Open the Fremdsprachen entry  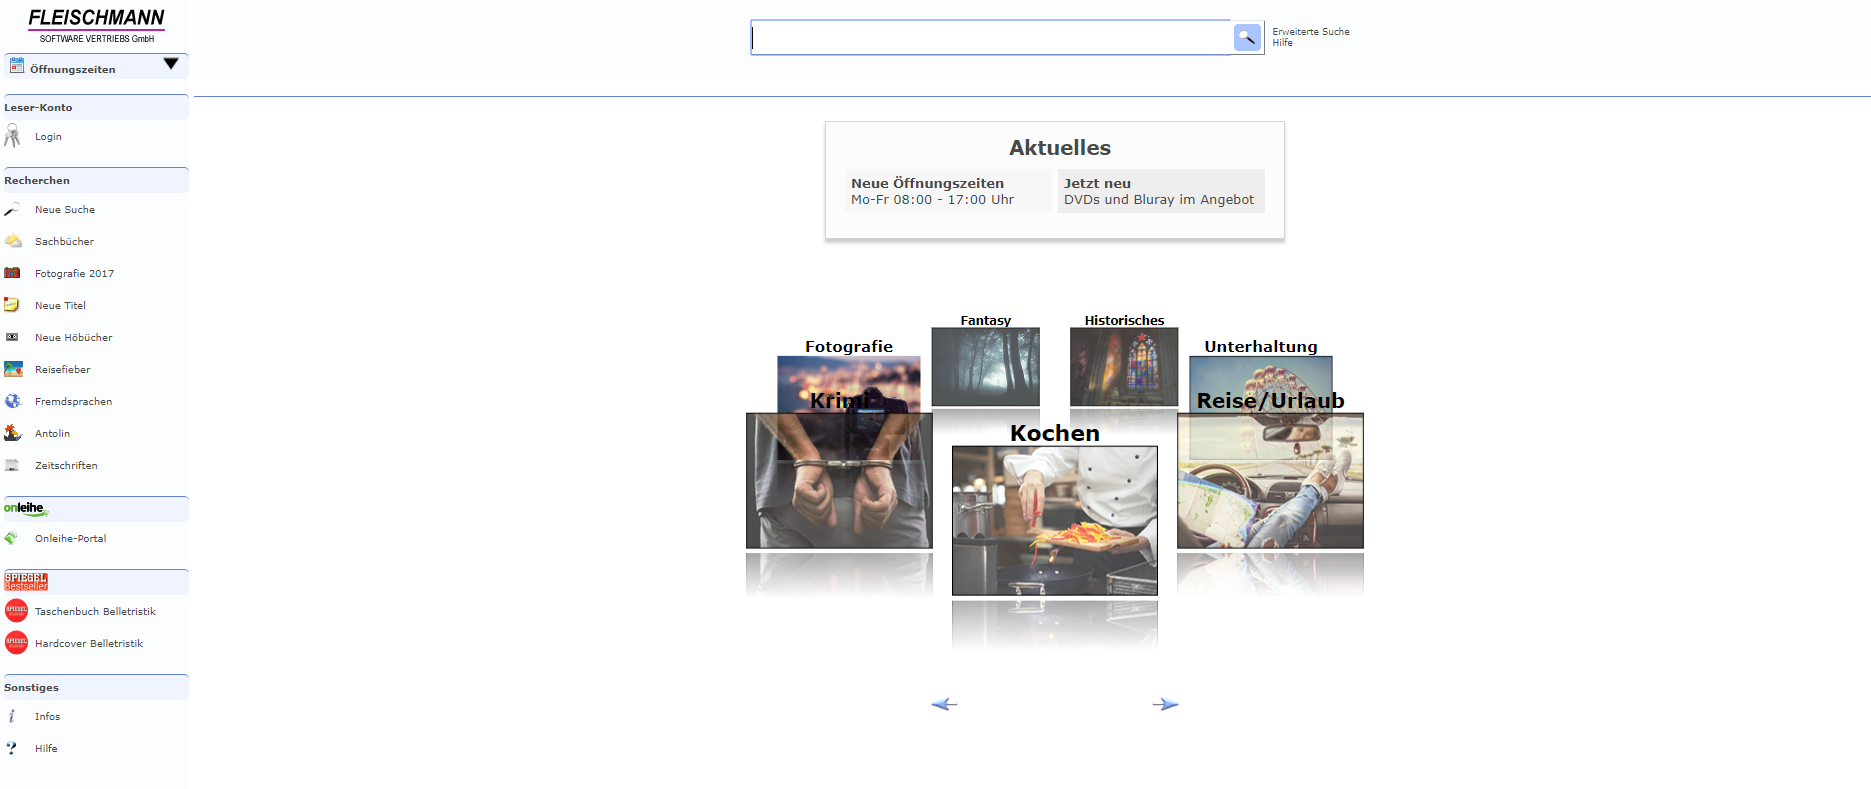click(x=73, y=402)
